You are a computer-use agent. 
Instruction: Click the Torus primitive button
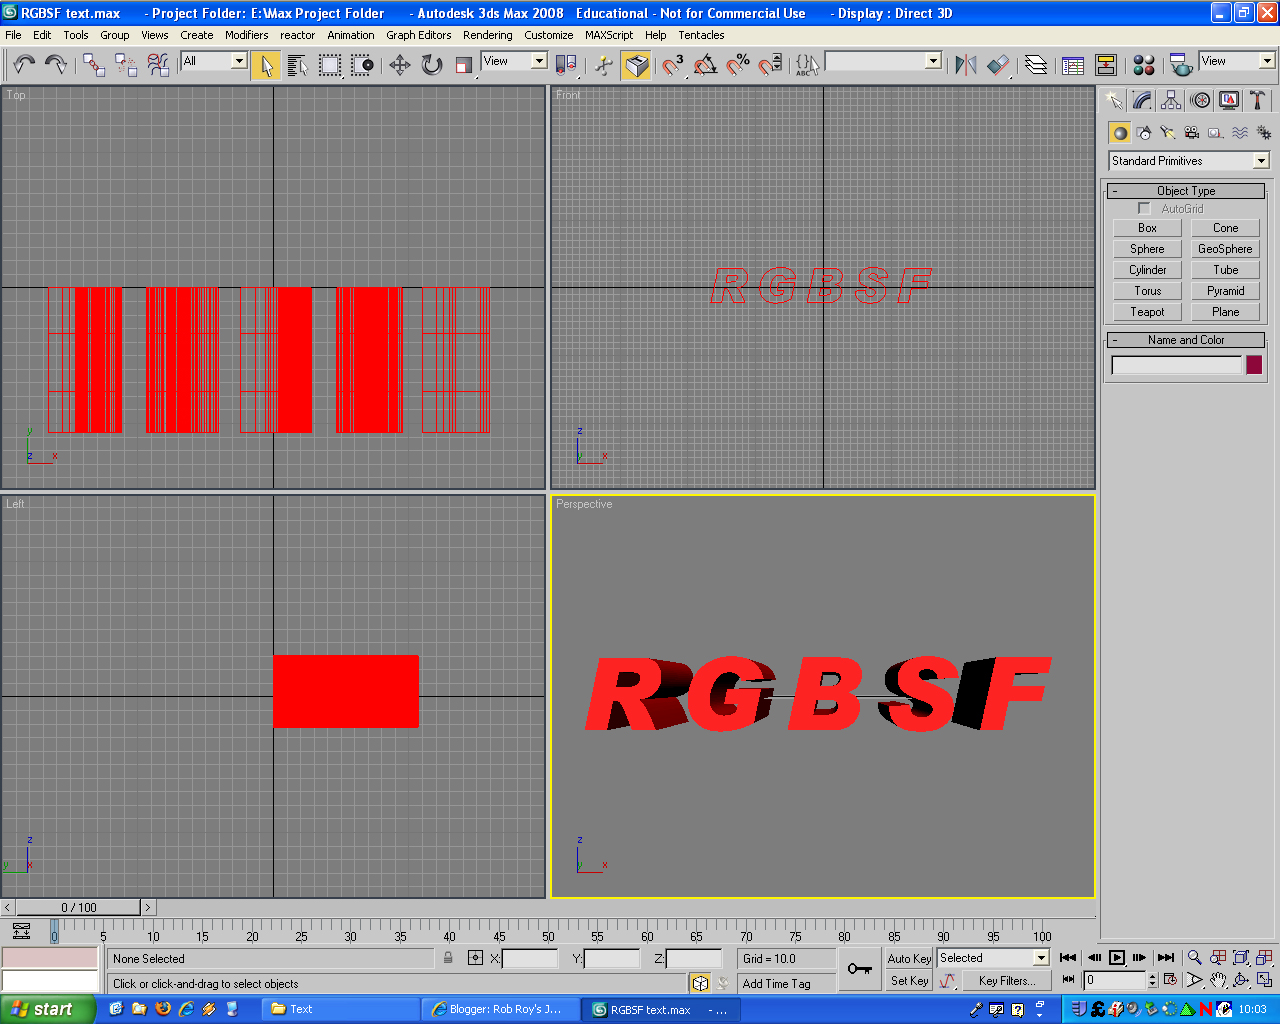[x=1147, y=291]
